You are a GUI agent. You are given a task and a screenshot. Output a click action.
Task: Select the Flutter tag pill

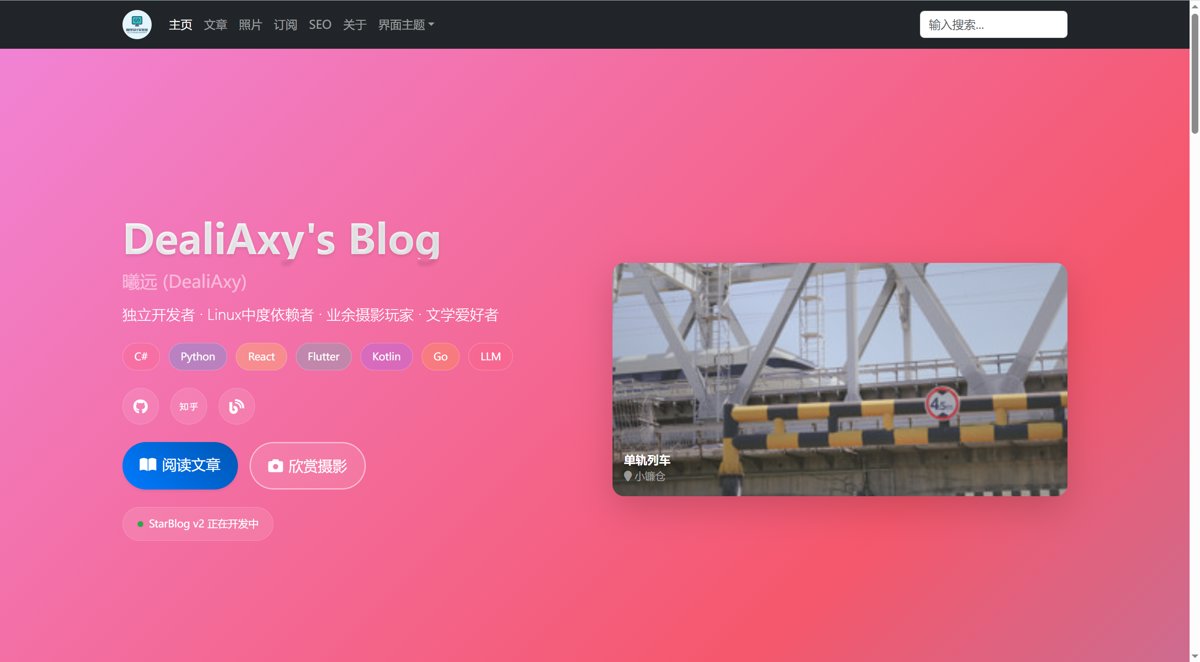pos(323,356)
